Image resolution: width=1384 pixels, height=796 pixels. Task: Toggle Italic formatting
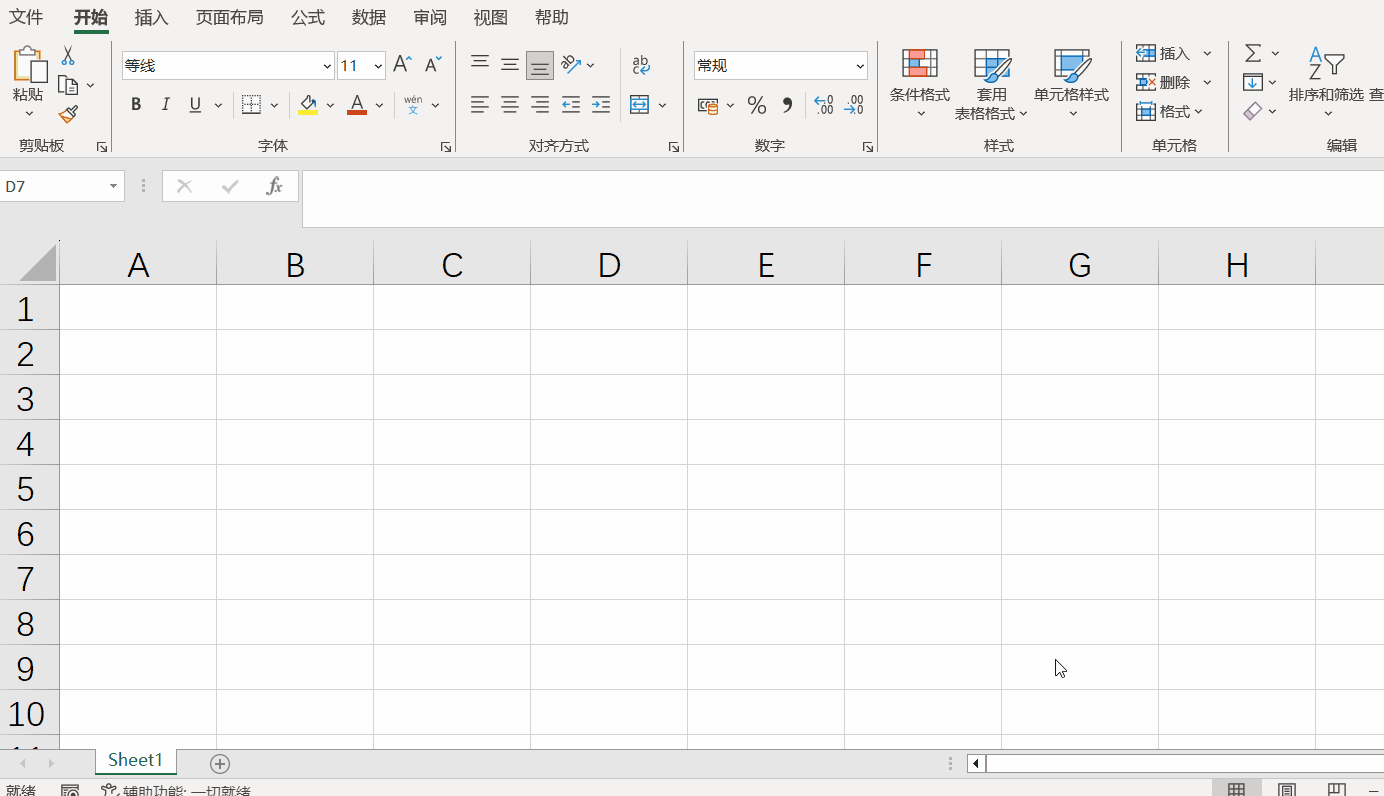(x=166, y=105)
